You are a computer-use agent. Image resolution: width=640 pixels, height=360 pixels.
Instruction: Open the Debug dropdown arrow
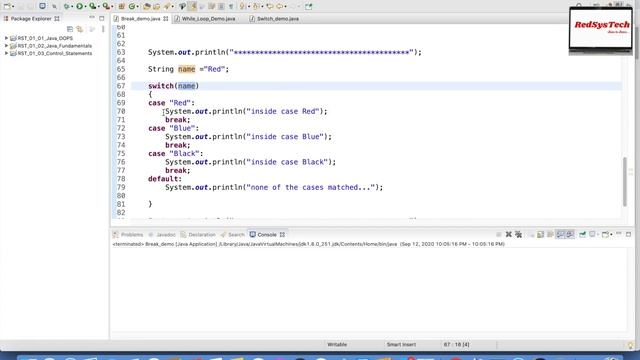(72, 7)
